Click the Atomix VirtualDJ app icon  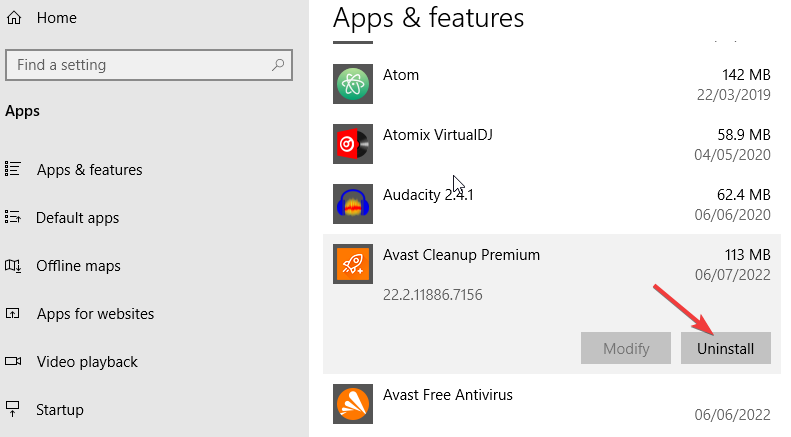[x=352, y=144]
